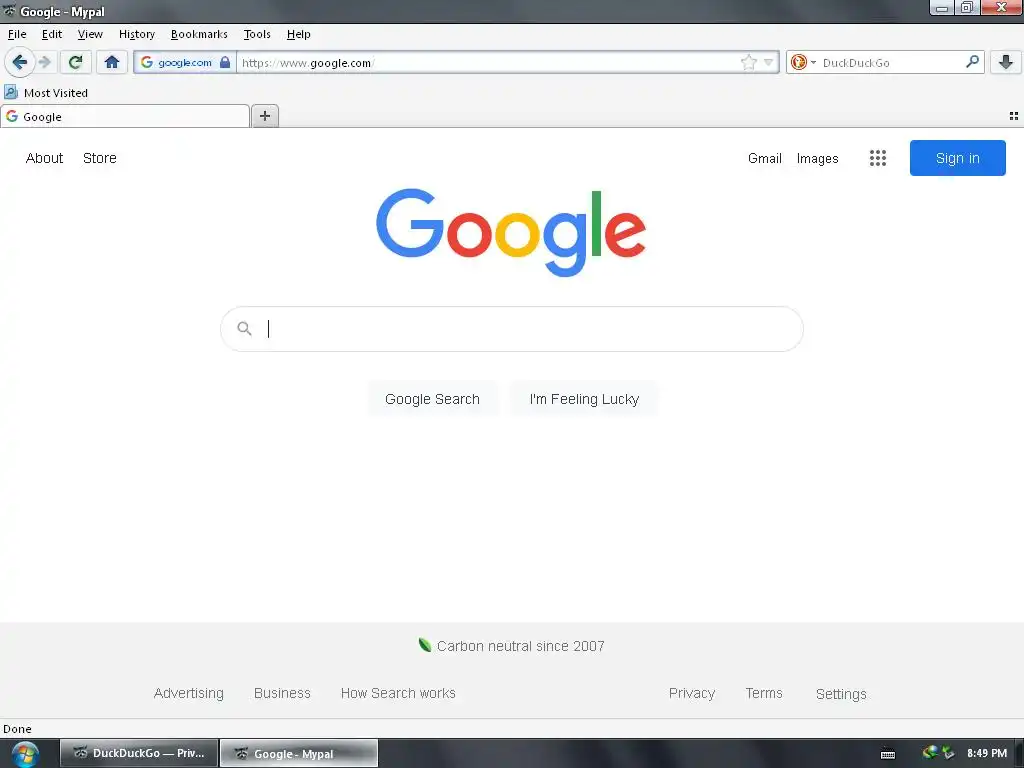This screenshot has height=768, width=1024.
Task: Open the Bookmarks menu
Action: pyautogui.click(x=199, y=35)
